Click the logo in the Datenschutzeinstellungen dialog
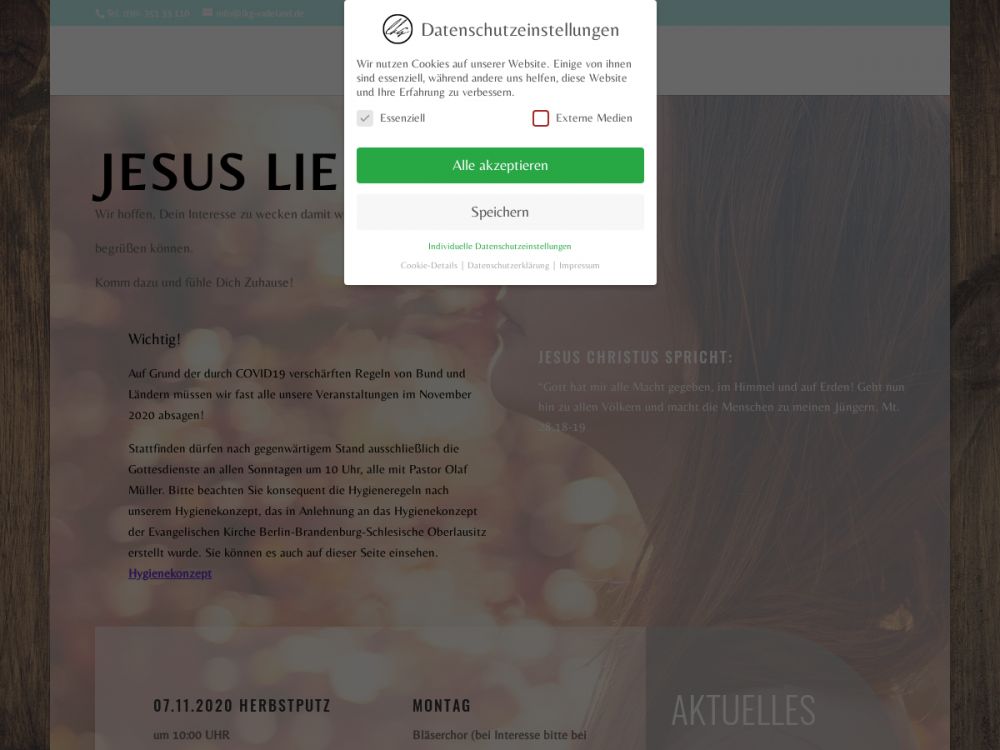This screenshot has width=1000, height=750. point(397,29)
